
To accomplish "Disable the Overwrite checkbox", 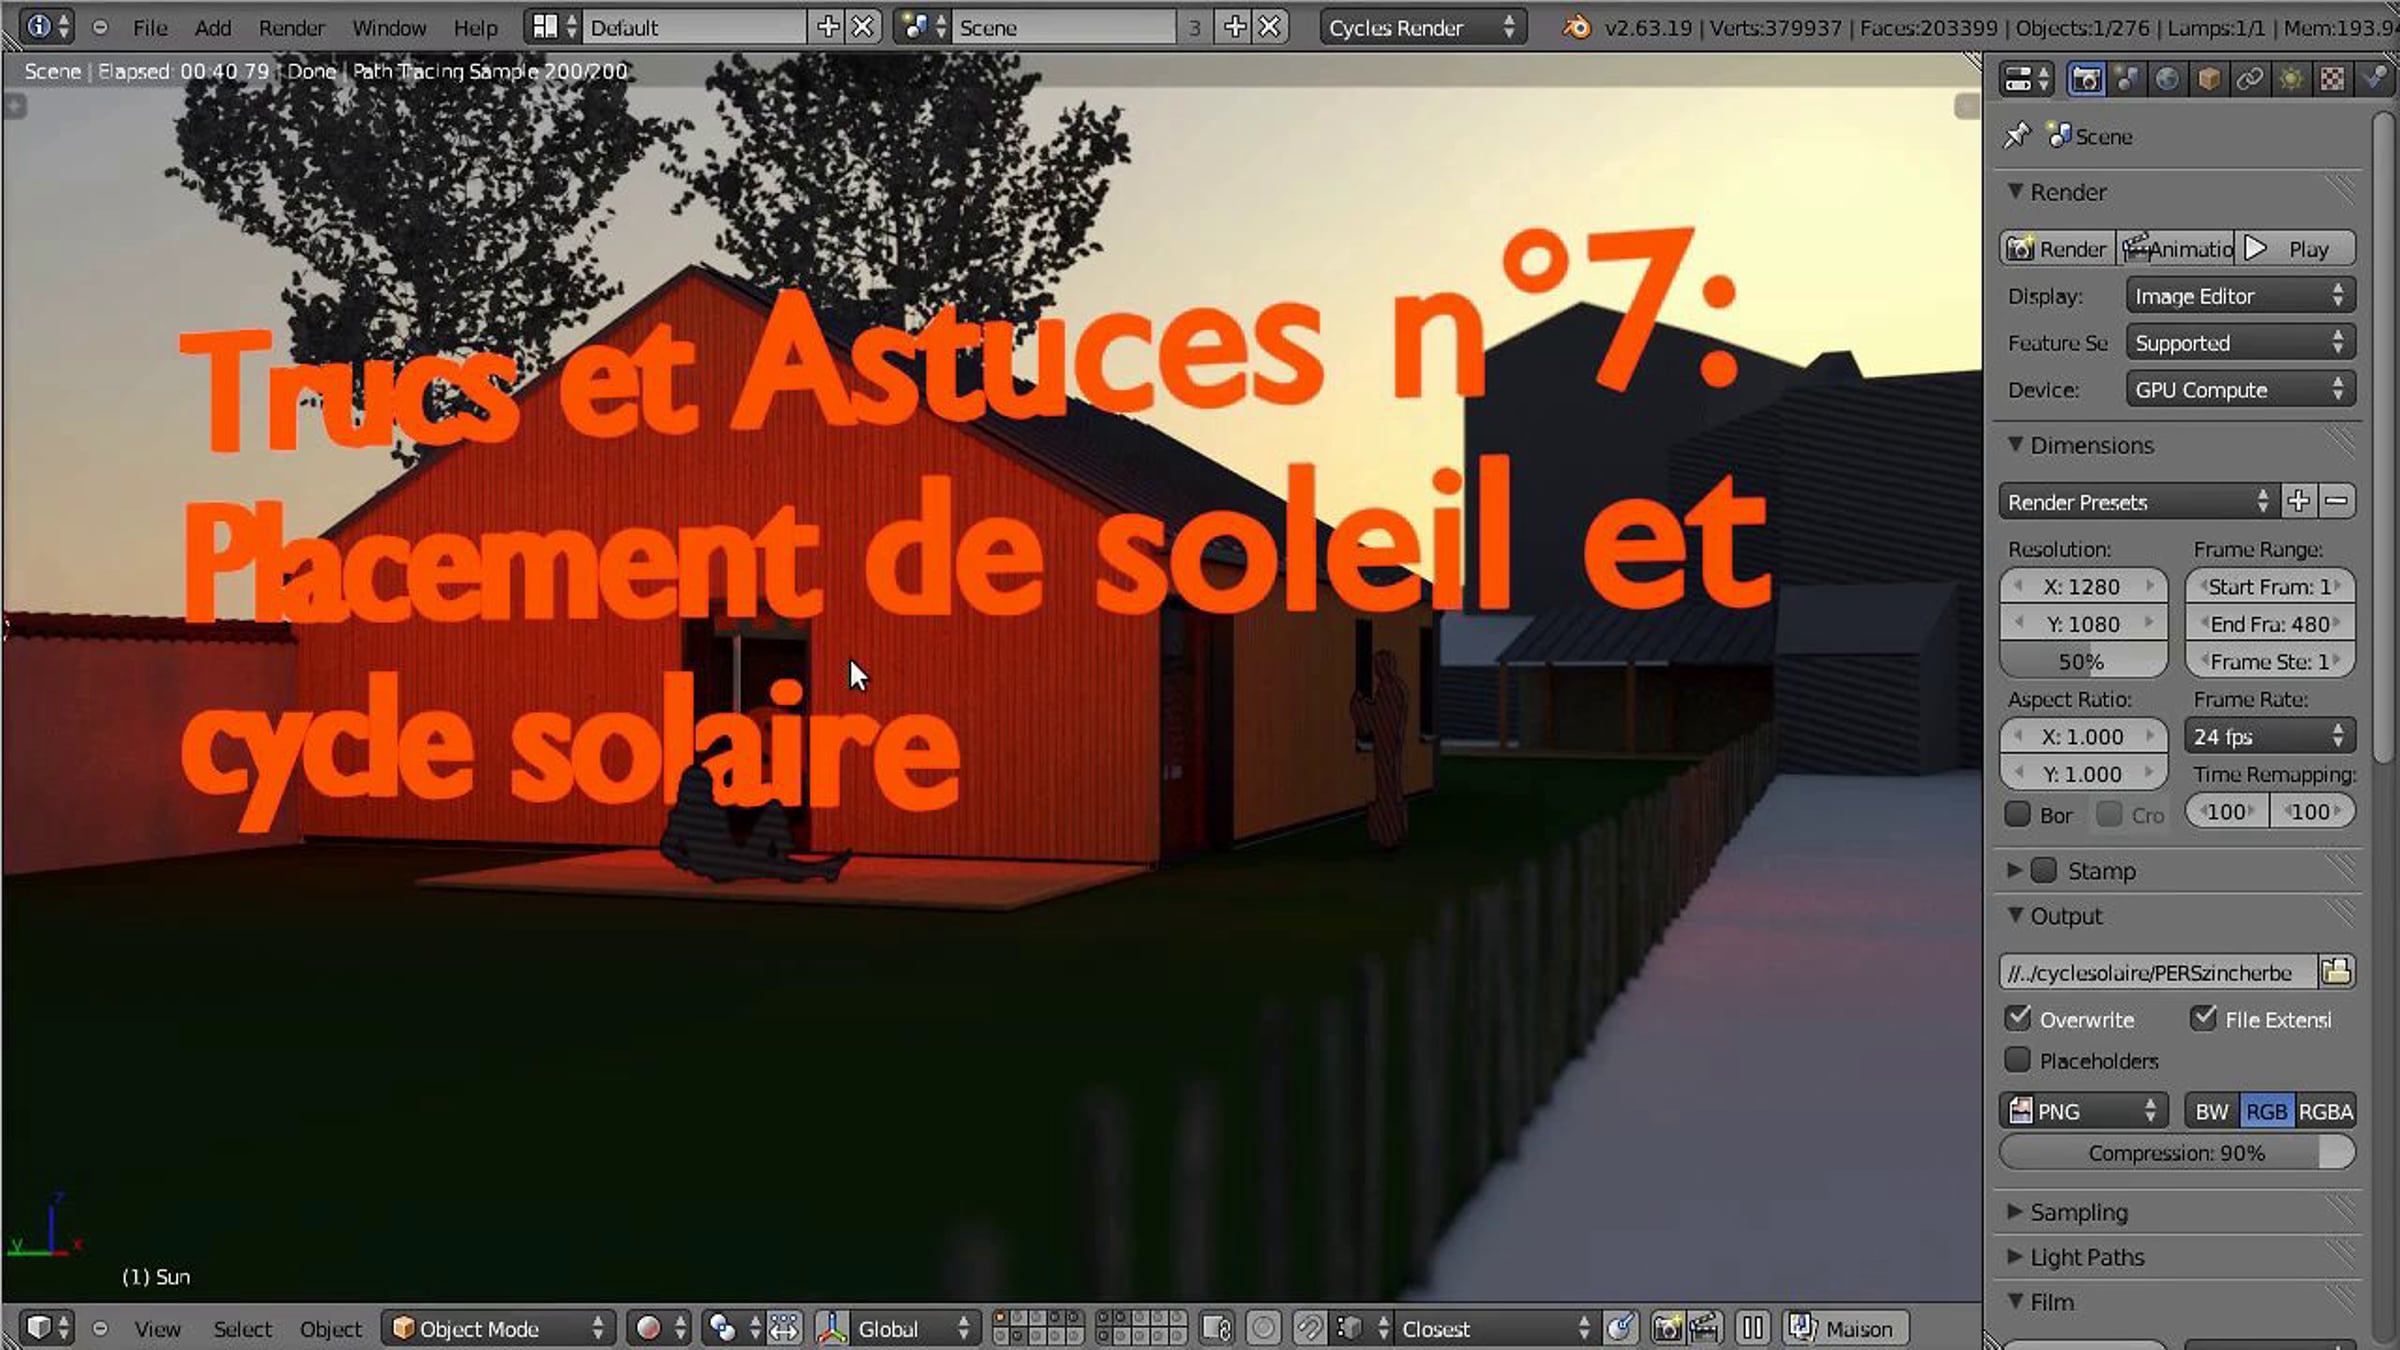I will pyautogui.click(x=2018, y=1018).
